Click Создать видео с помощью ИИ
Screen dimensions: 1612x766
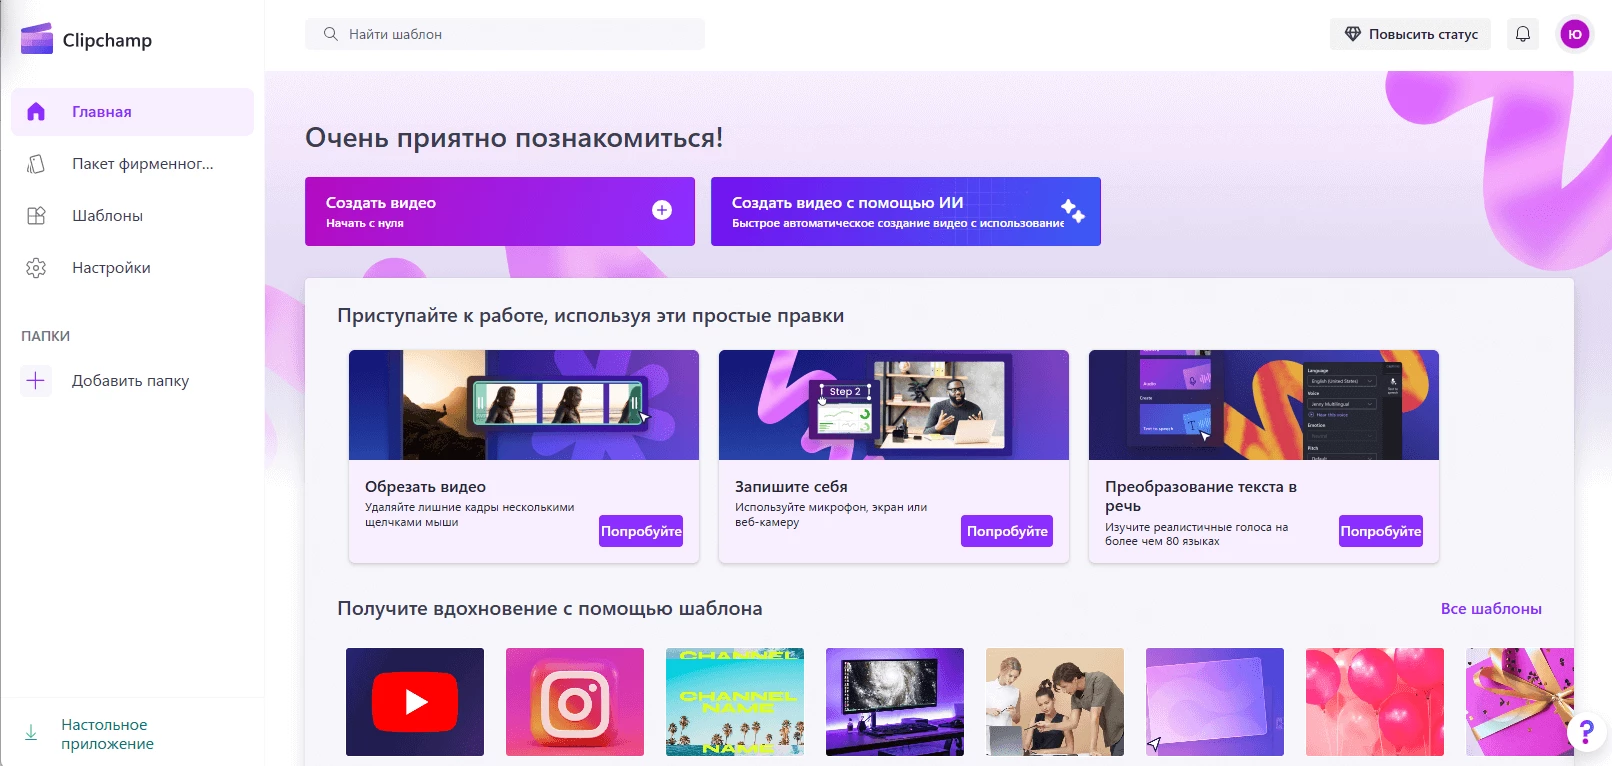906,211
